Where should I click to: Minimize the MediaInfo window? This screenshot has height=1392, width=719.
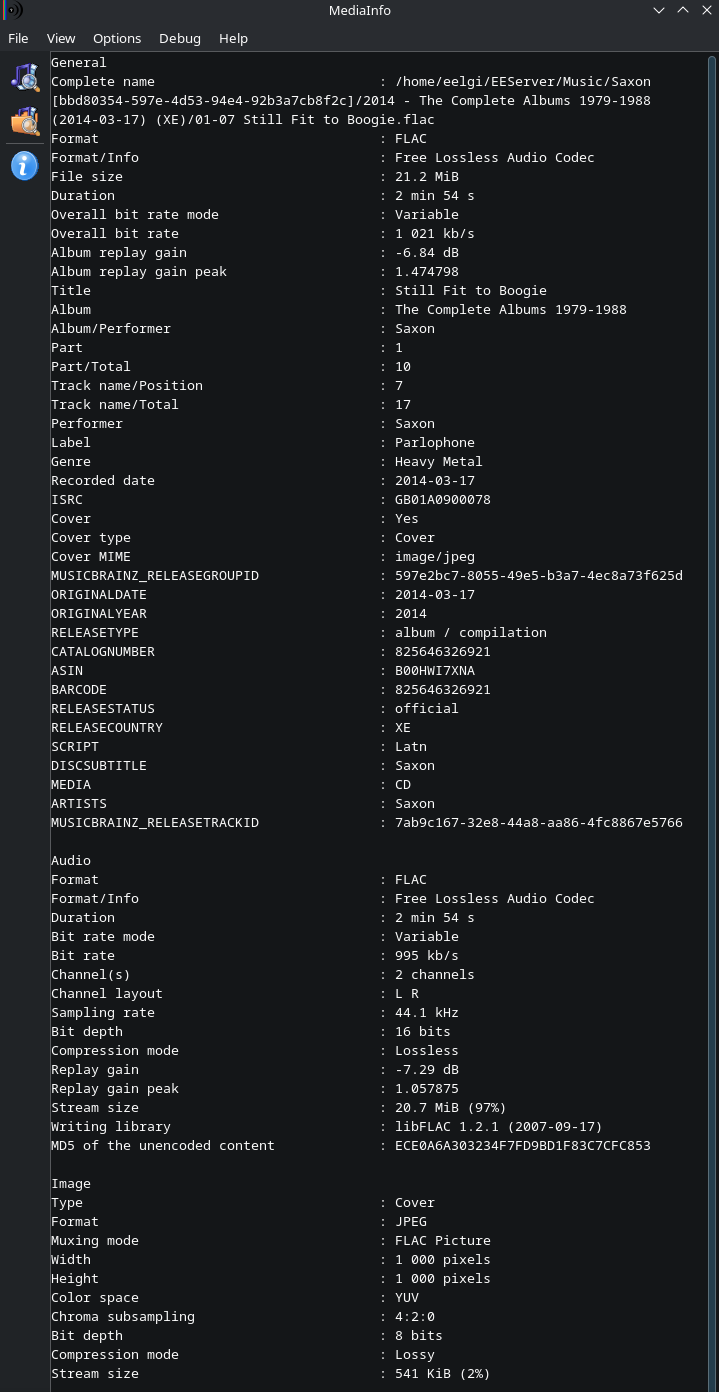tap(659, 10)
